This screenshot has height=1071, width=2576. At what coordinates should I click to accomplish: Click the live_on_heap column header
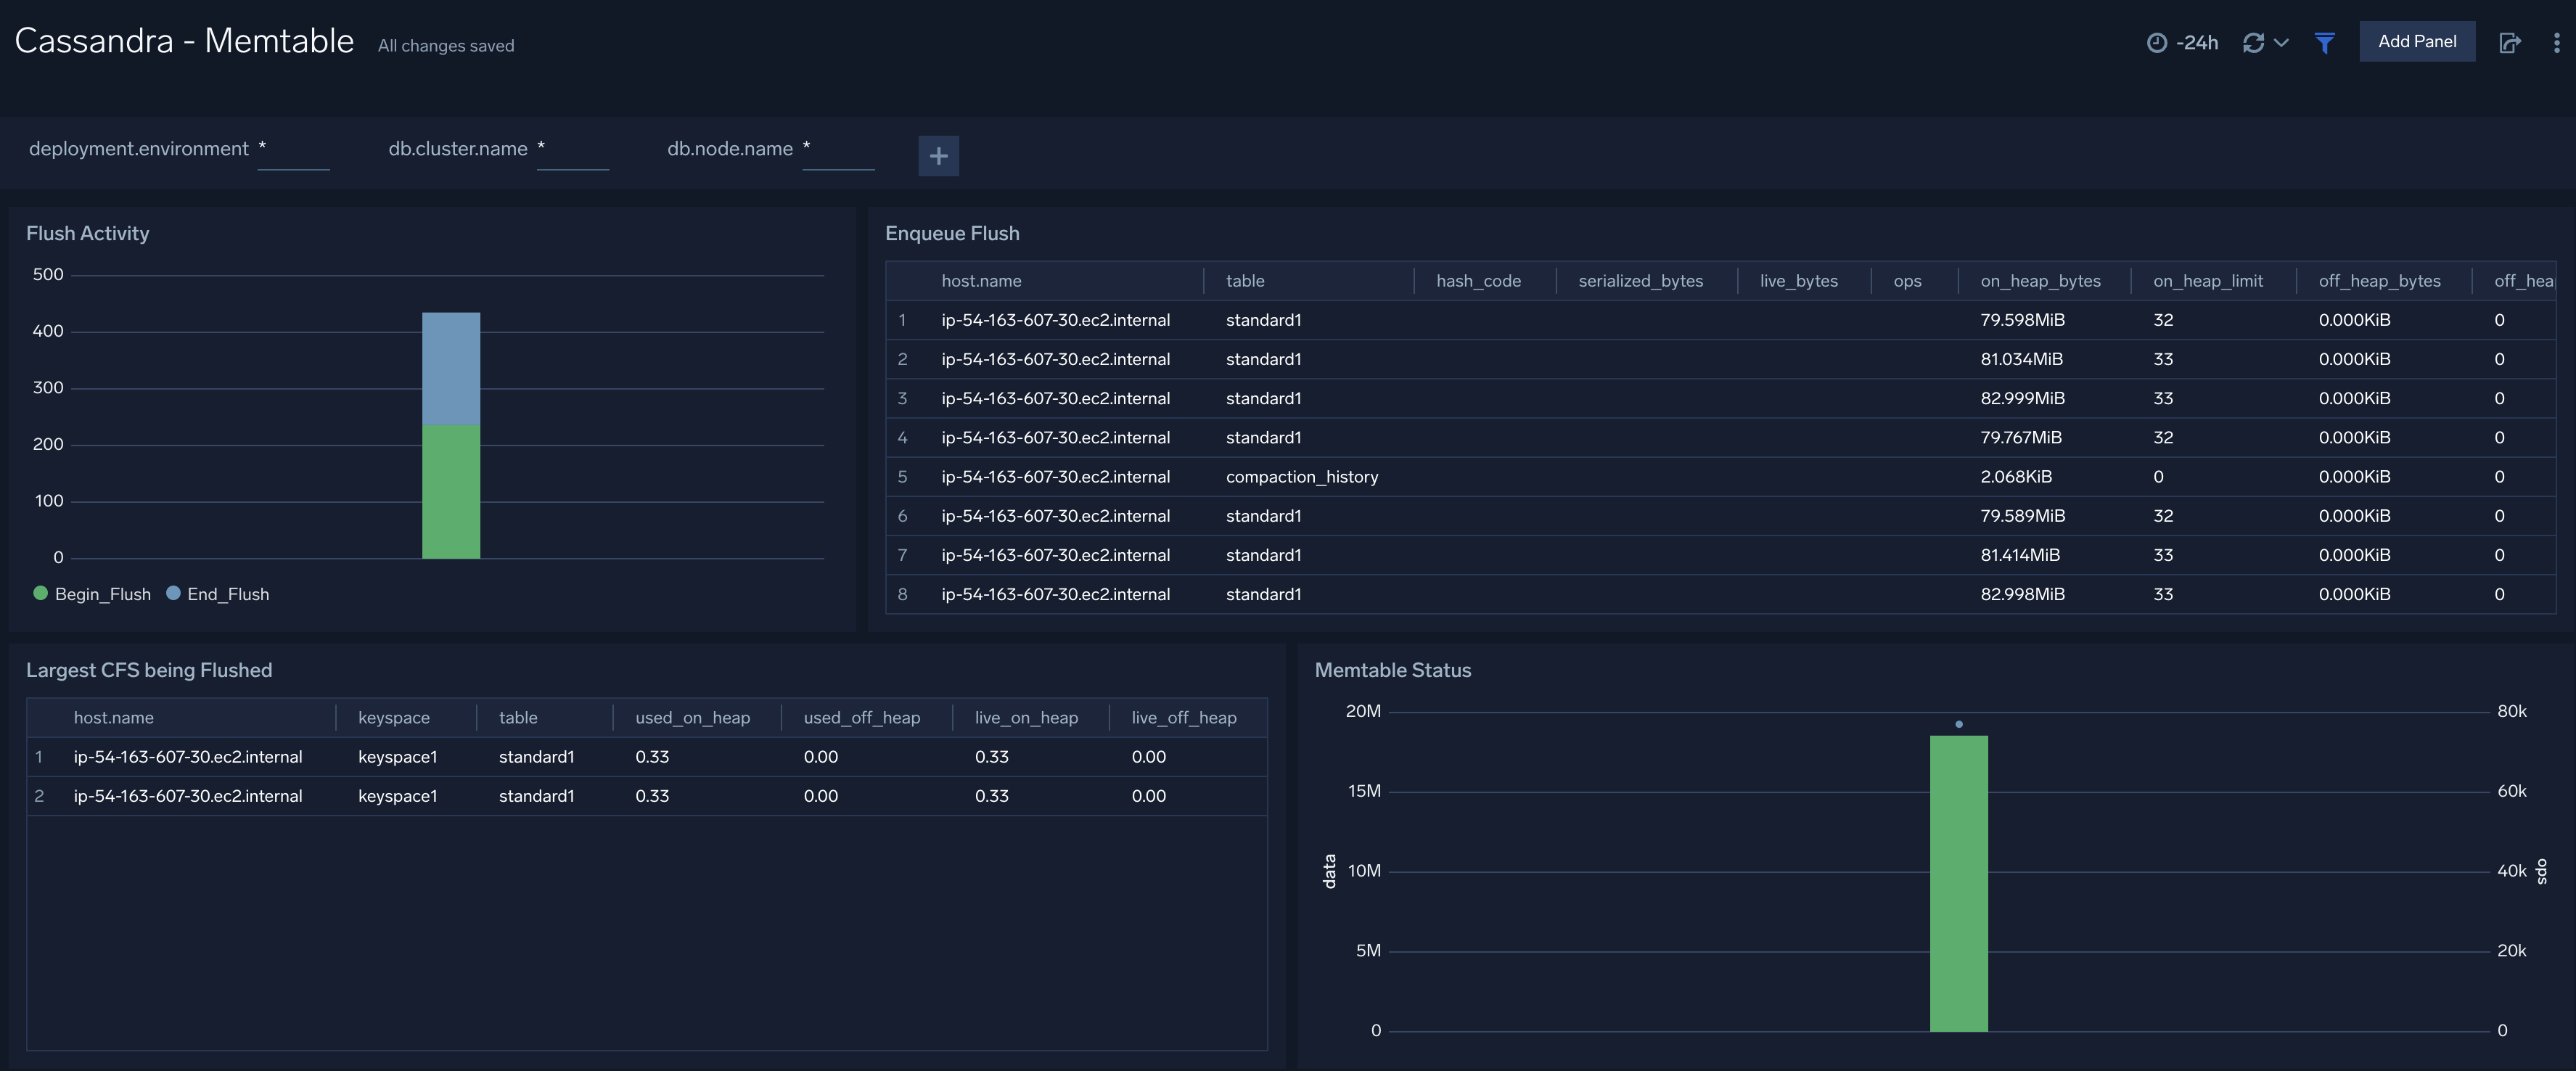1026,718
